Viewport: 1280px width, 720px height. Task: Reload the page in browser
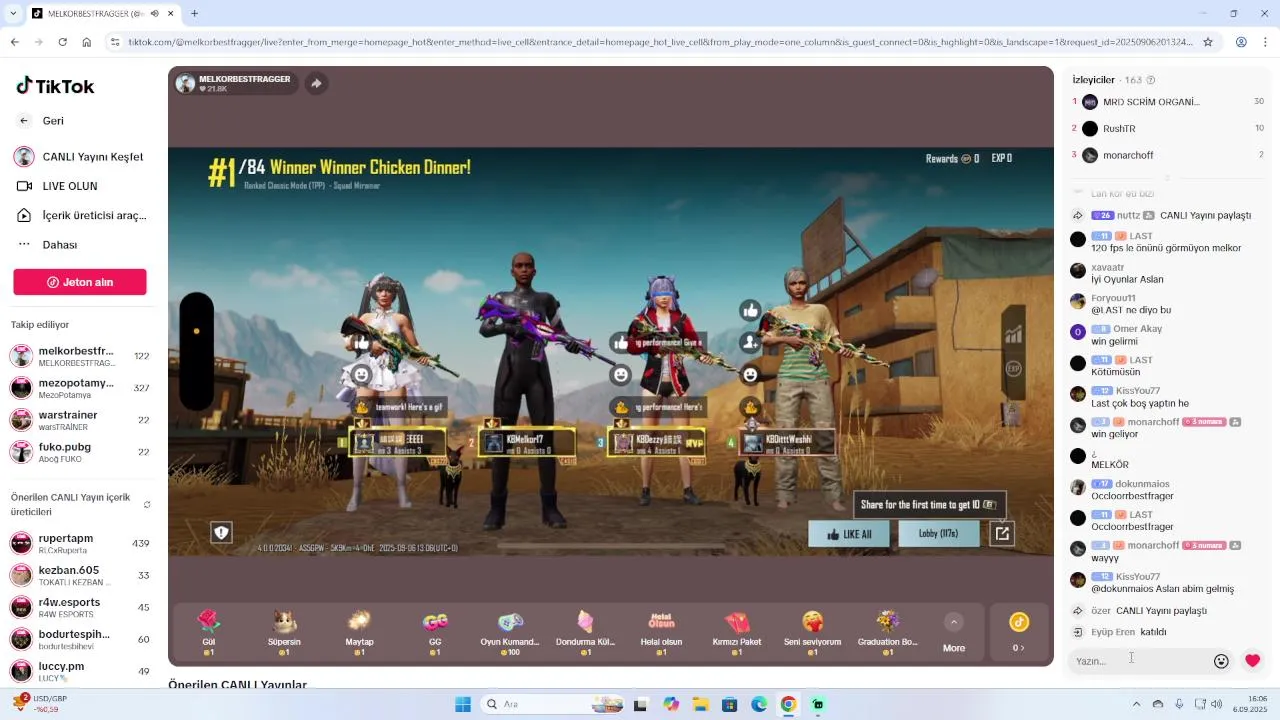pos(62,42)
